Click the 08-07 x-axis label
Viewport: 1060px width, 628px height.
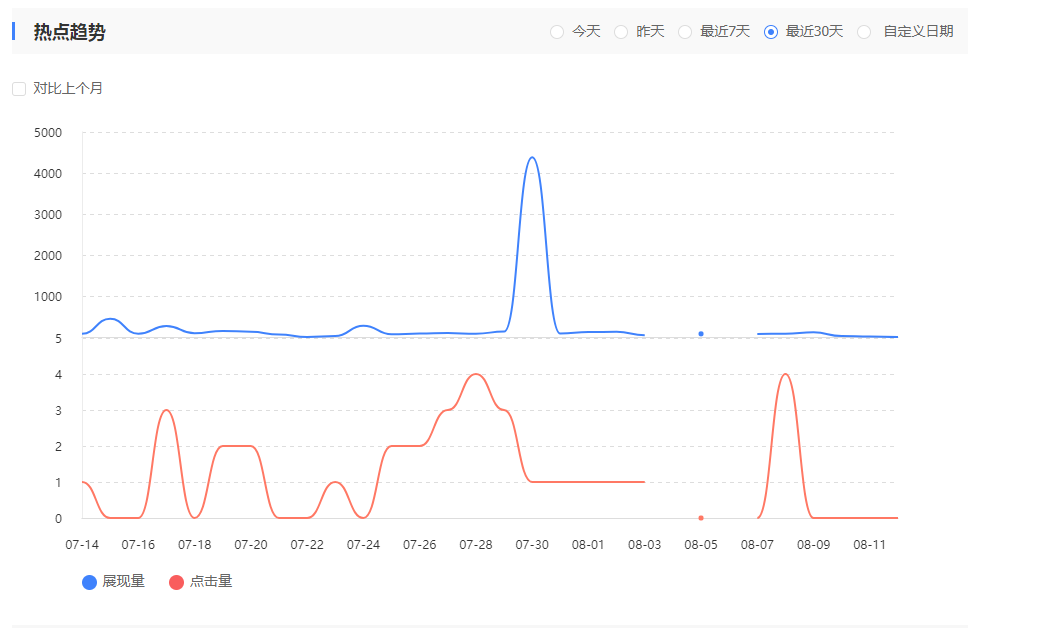click(757, 545)
